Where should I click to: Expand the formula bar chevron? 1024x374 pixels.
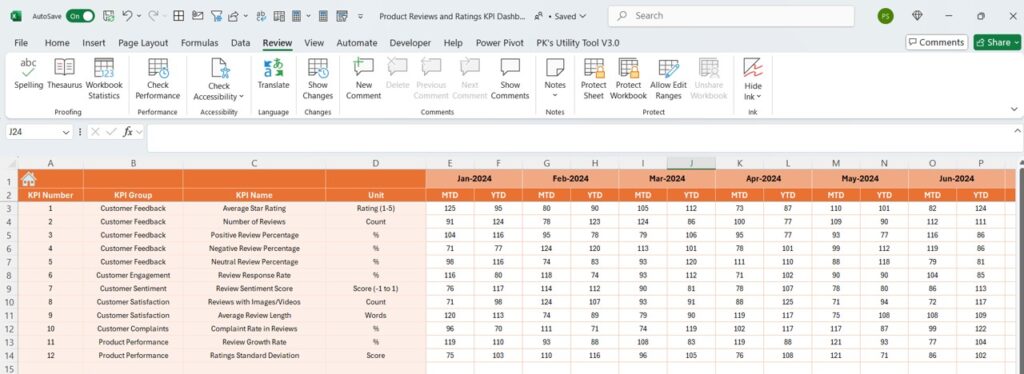(1017, 130)
